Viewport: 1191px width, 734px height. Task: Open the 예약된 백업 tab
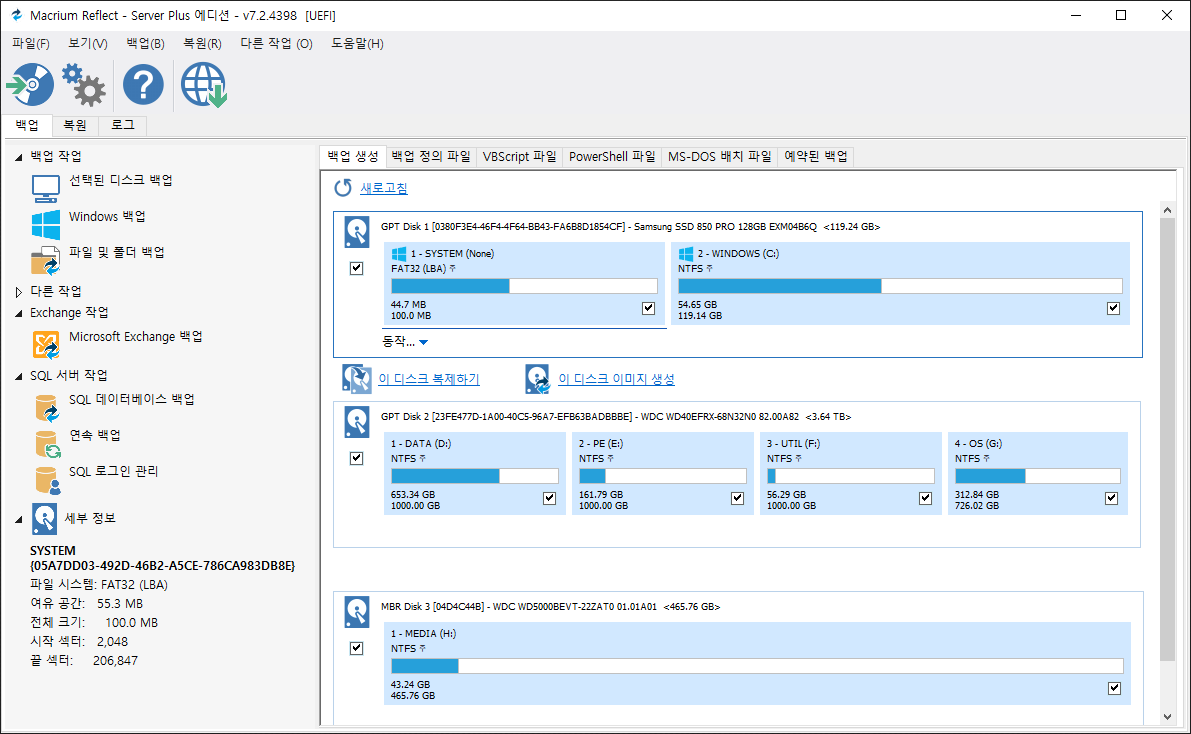pos(816,157)
